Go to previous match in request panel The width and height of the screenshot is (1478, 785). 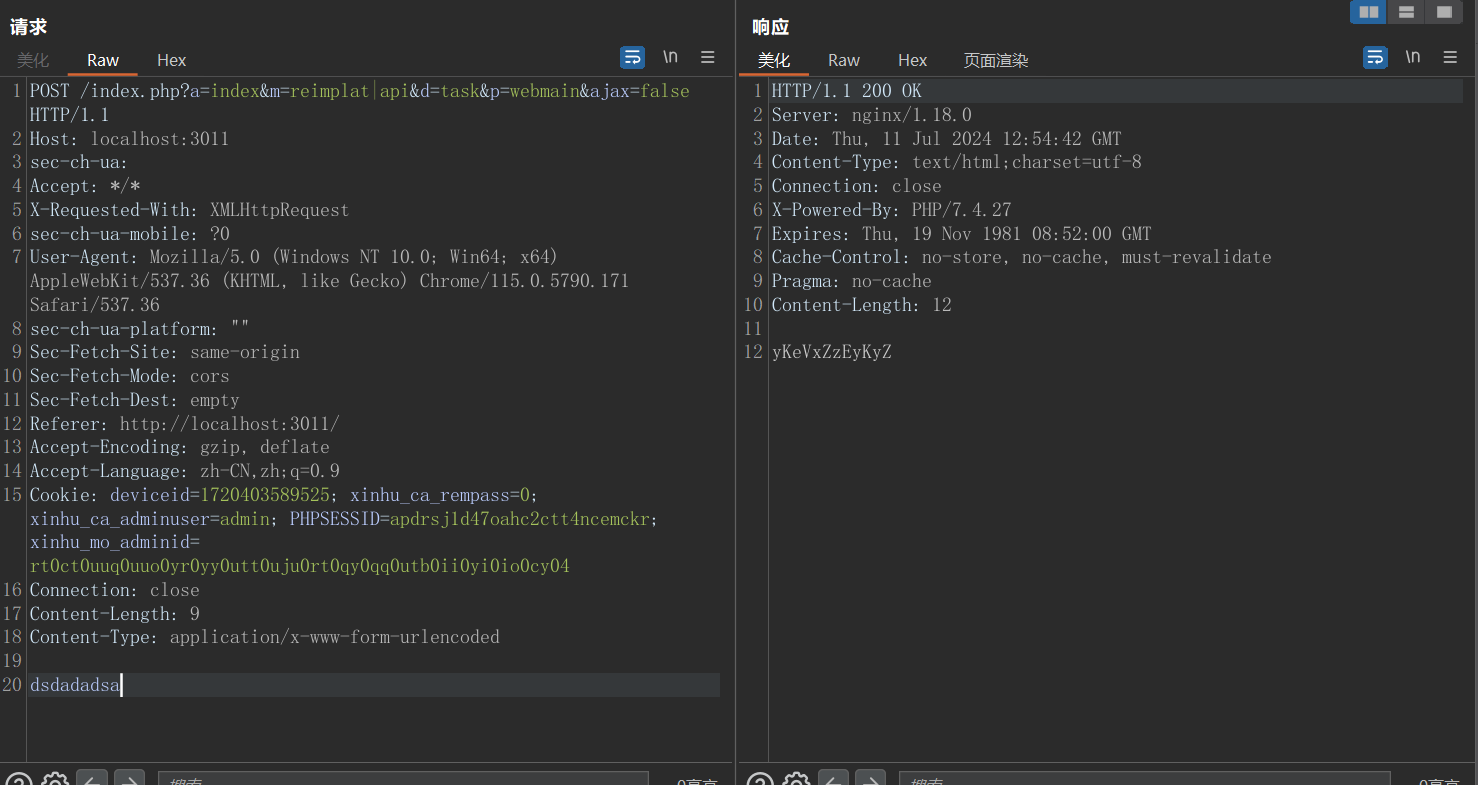pos(93,780)
